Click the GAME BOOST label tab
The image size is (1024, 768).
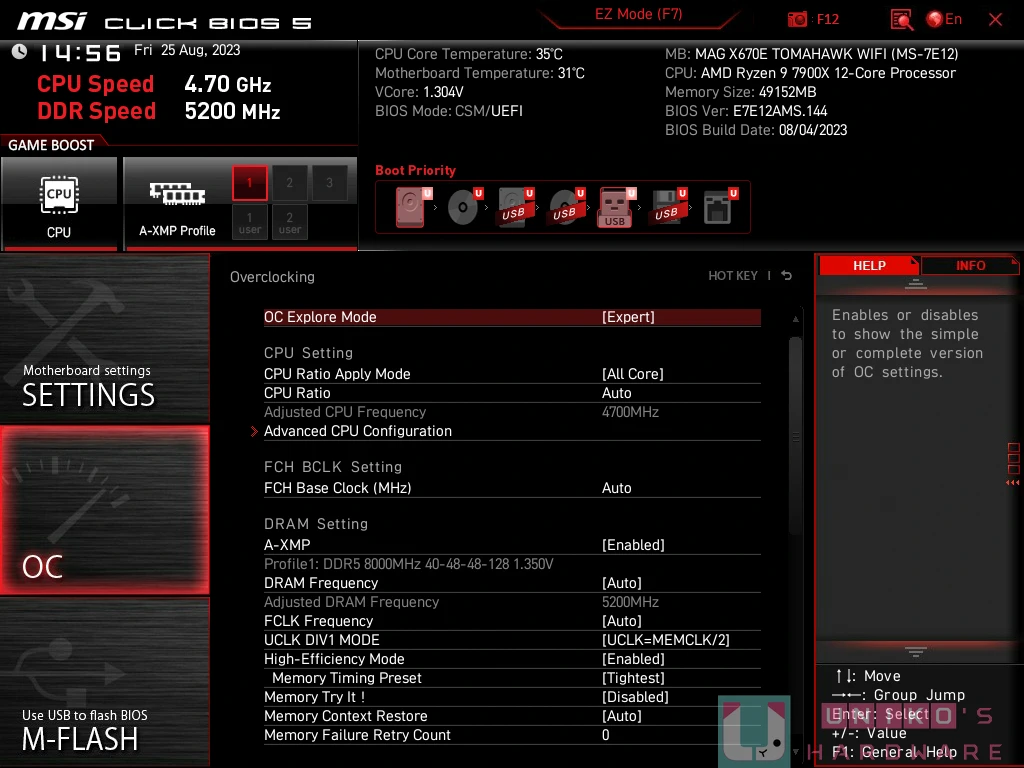[x=51, y=145]
